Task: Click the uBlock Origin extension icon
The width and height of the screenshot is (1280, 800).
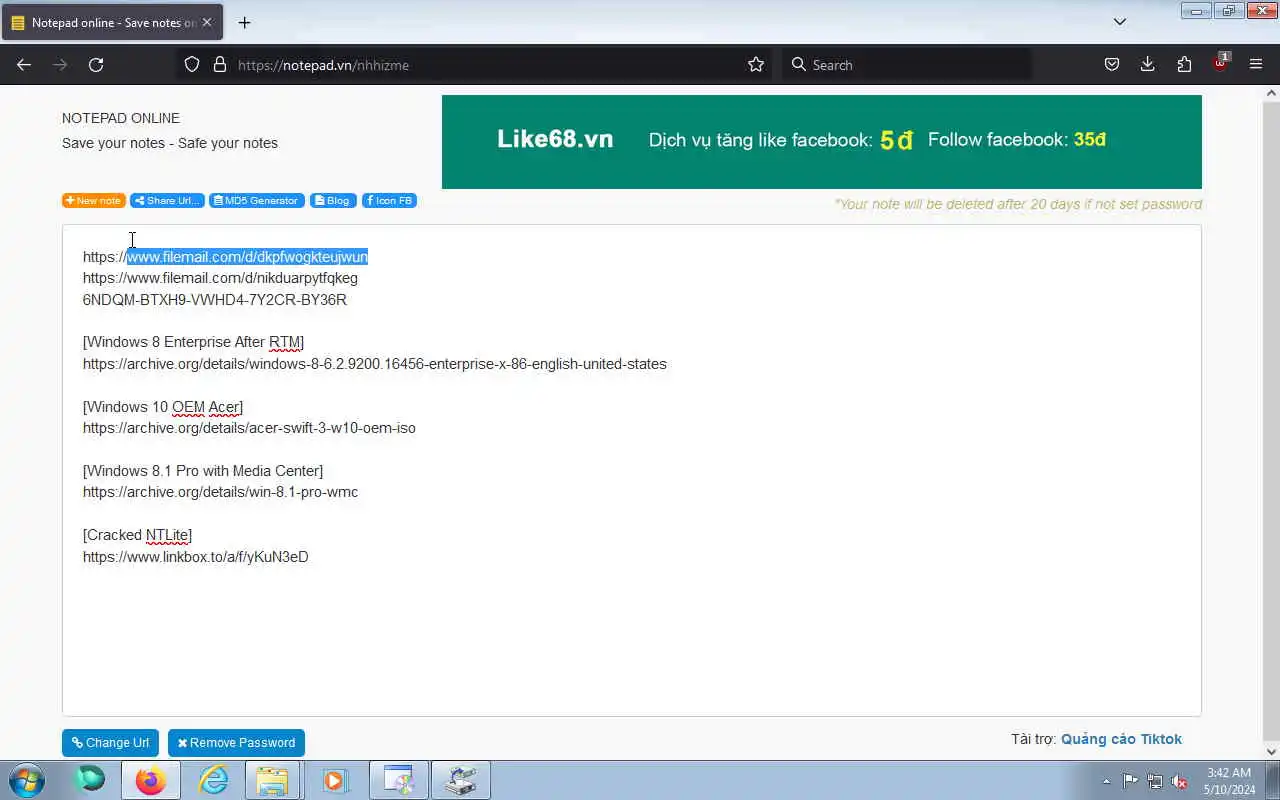Action: [x=1220, y=62]
